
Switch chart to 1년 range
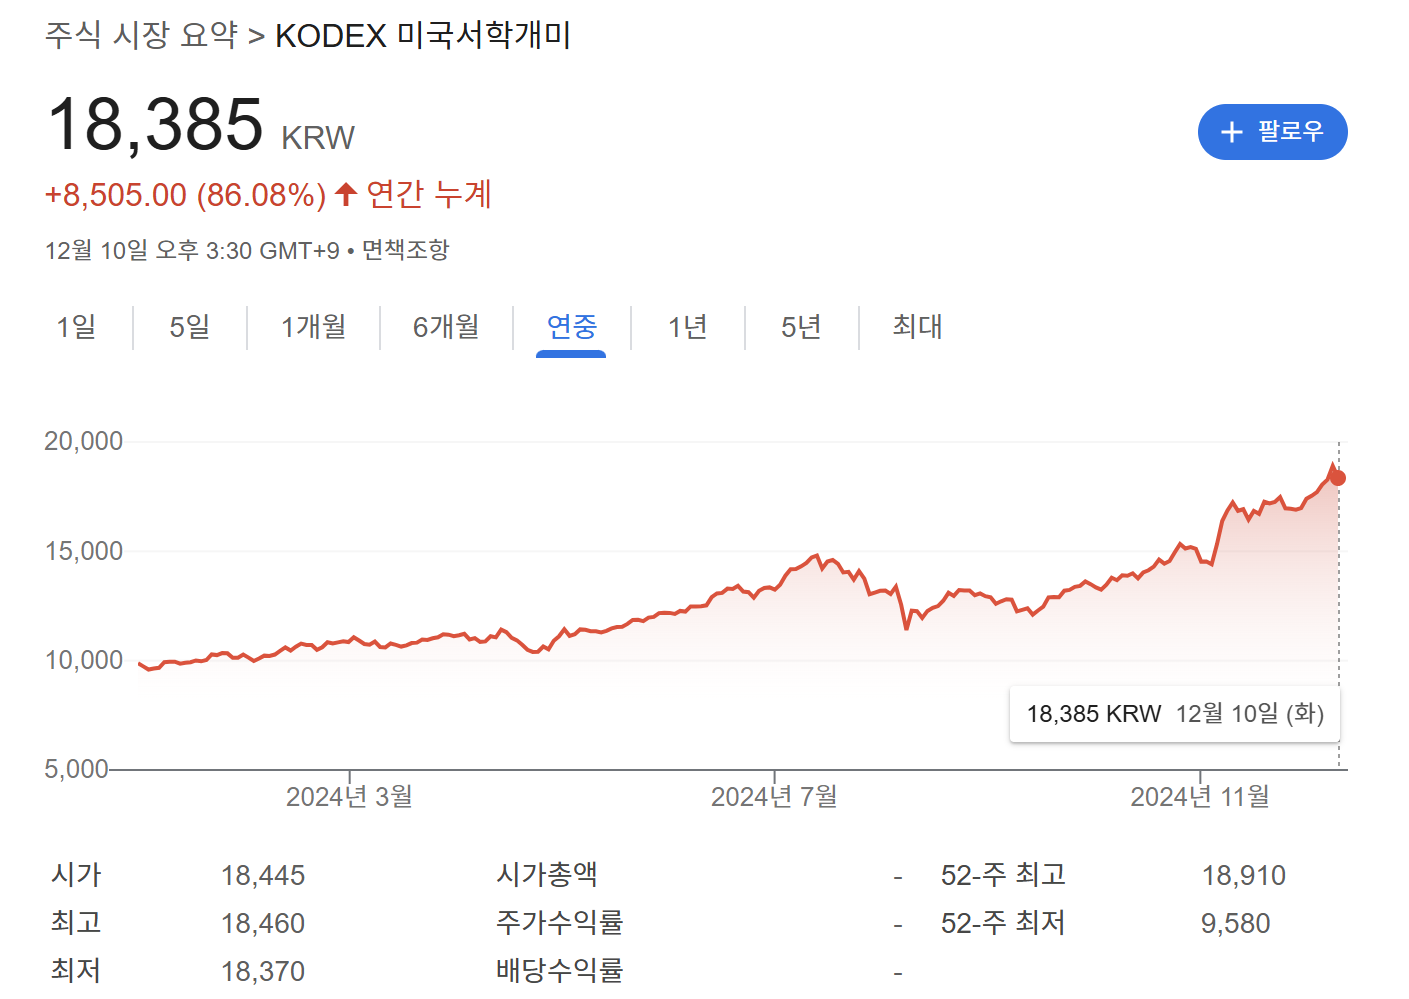687,327
